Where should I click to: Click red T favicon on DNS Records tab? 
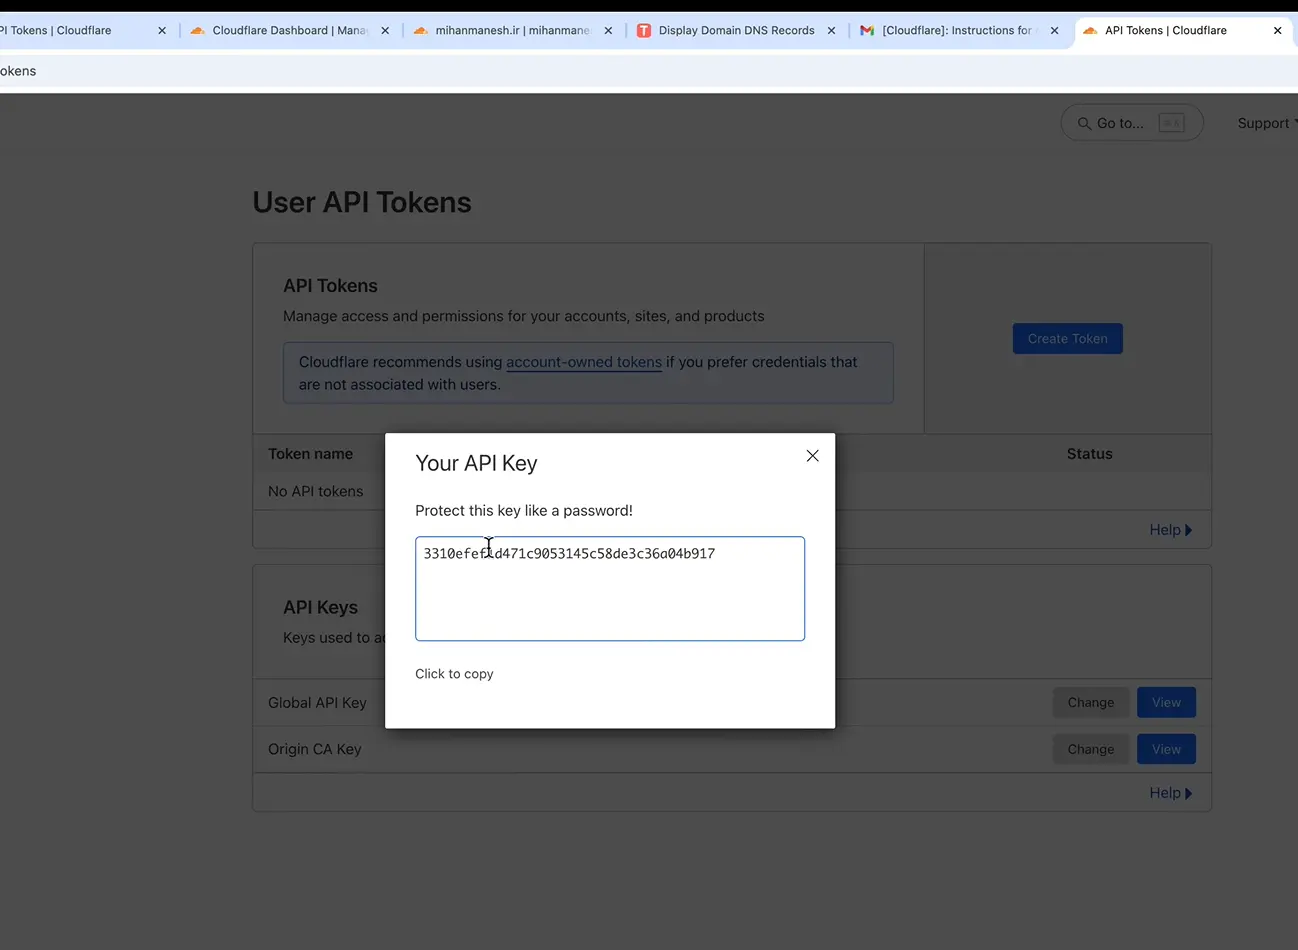tap(644, 31)
